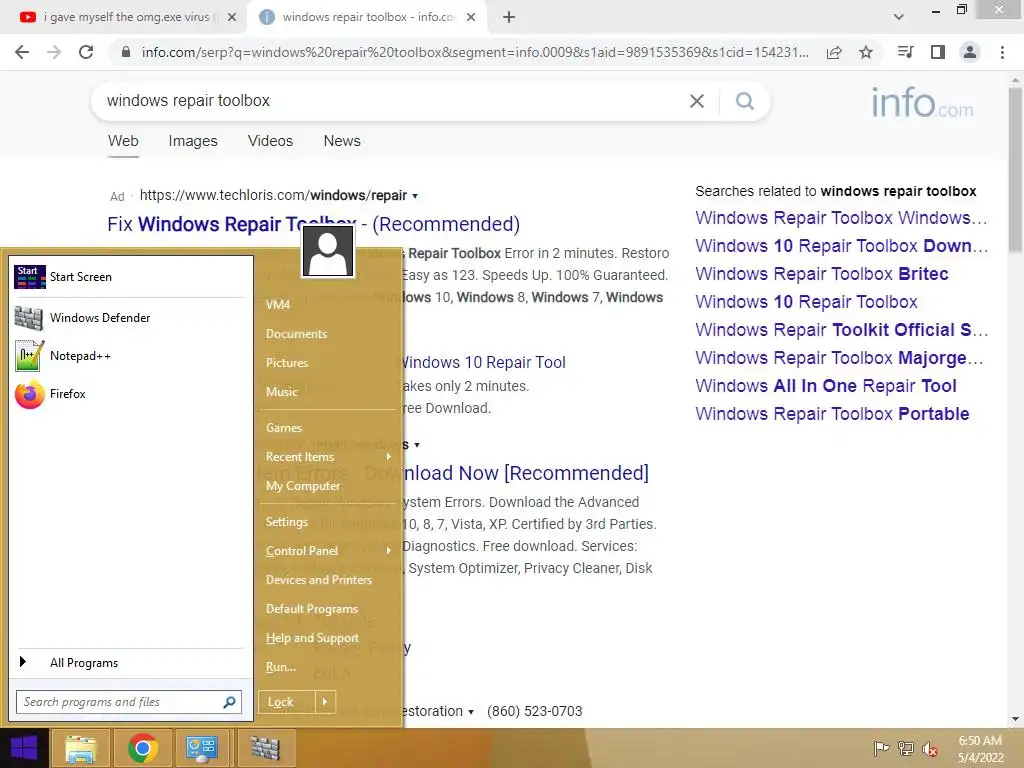
Task: Select the News search tab
Action: click(x=342, y=141)
